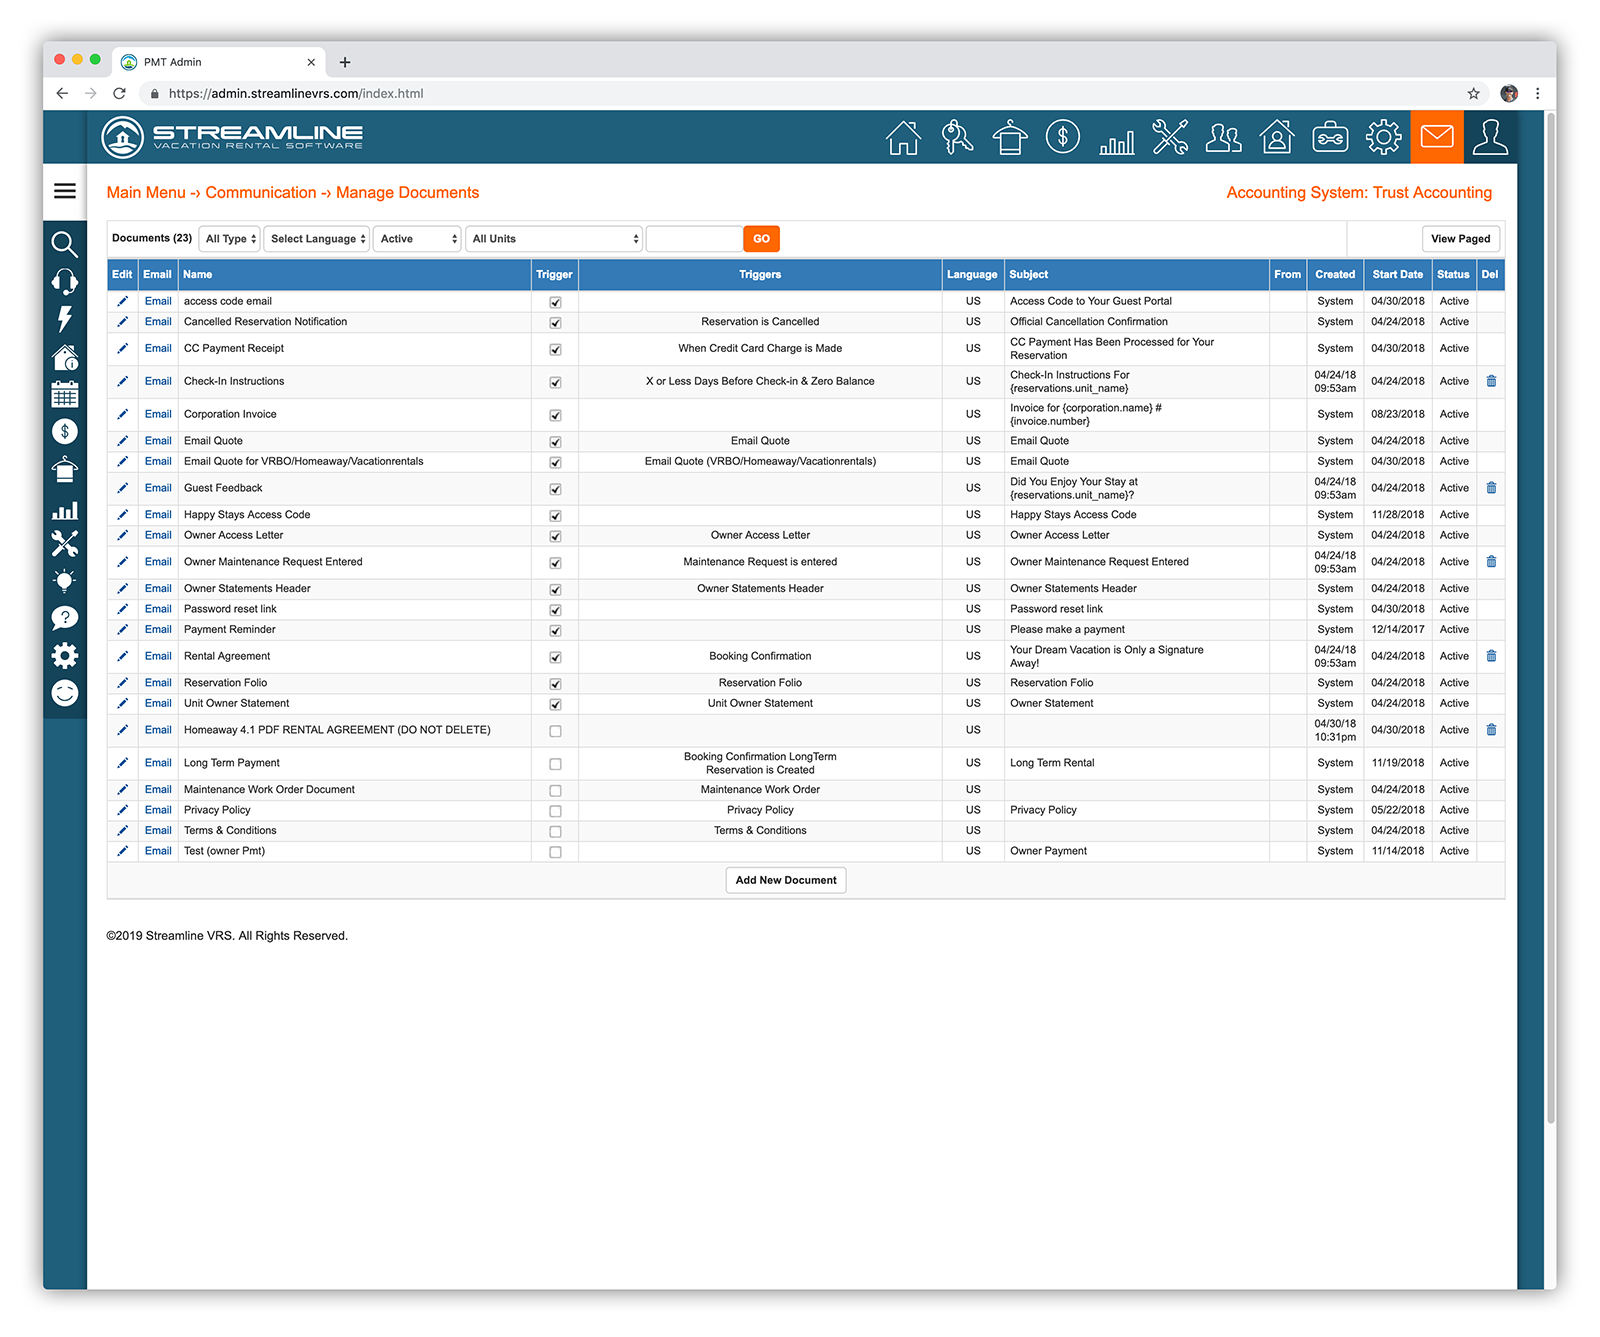Disable Trigger for Rental Agreement
This screenshot has height=1337, width=1600.
[x=555, y=657]
